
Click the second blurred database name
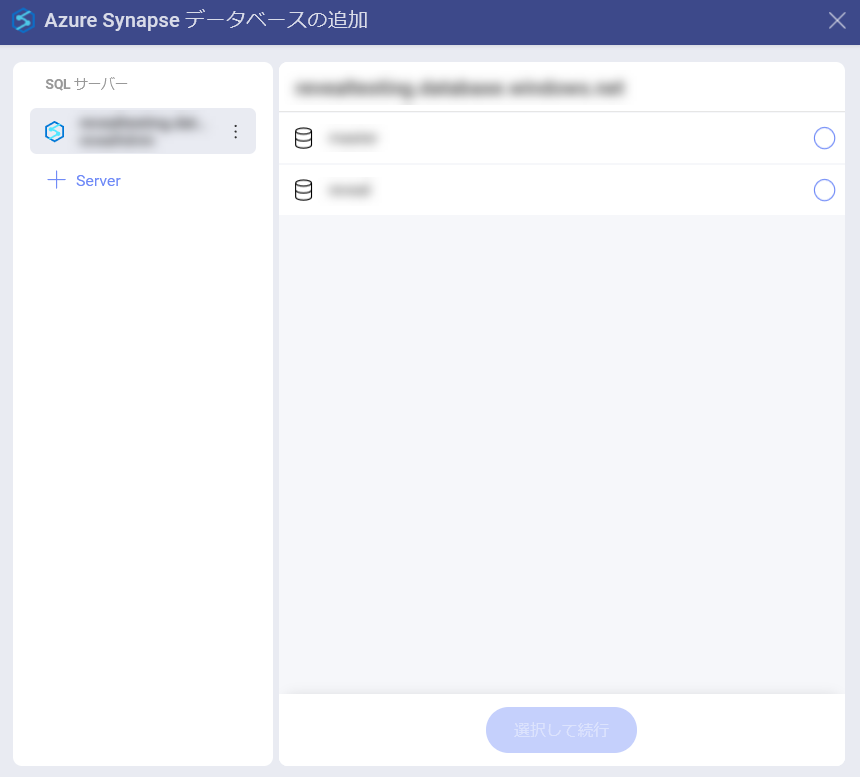[x=349, y=190]
